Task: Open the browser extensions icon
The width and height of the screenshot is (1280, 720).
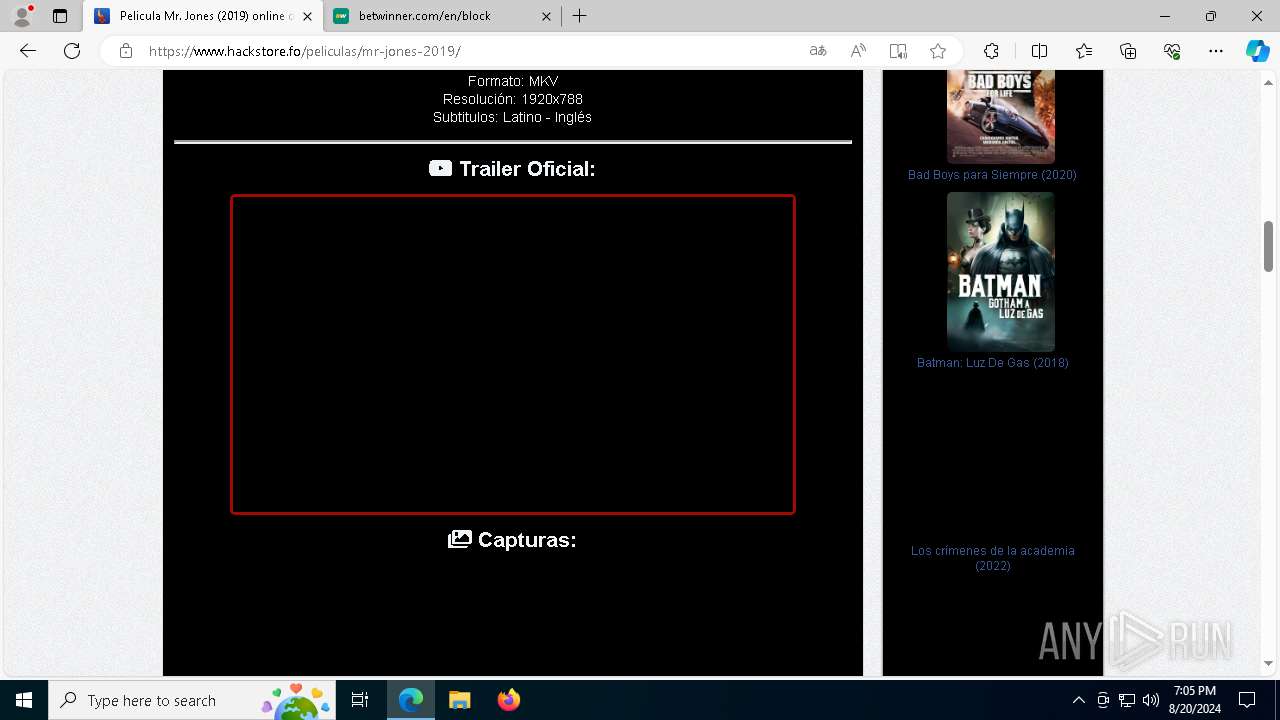Action: [x=991, y=51]
